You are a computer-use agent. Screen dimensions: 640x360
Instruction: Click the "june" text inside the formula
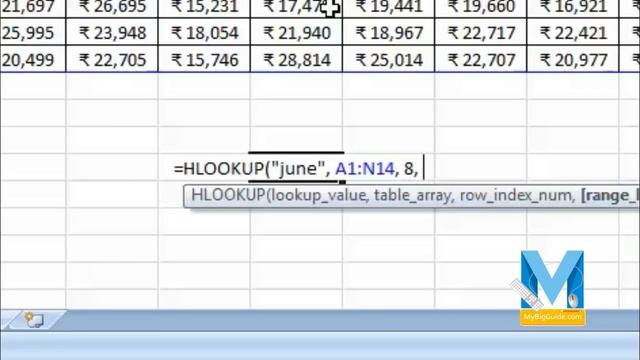[298, 169]
